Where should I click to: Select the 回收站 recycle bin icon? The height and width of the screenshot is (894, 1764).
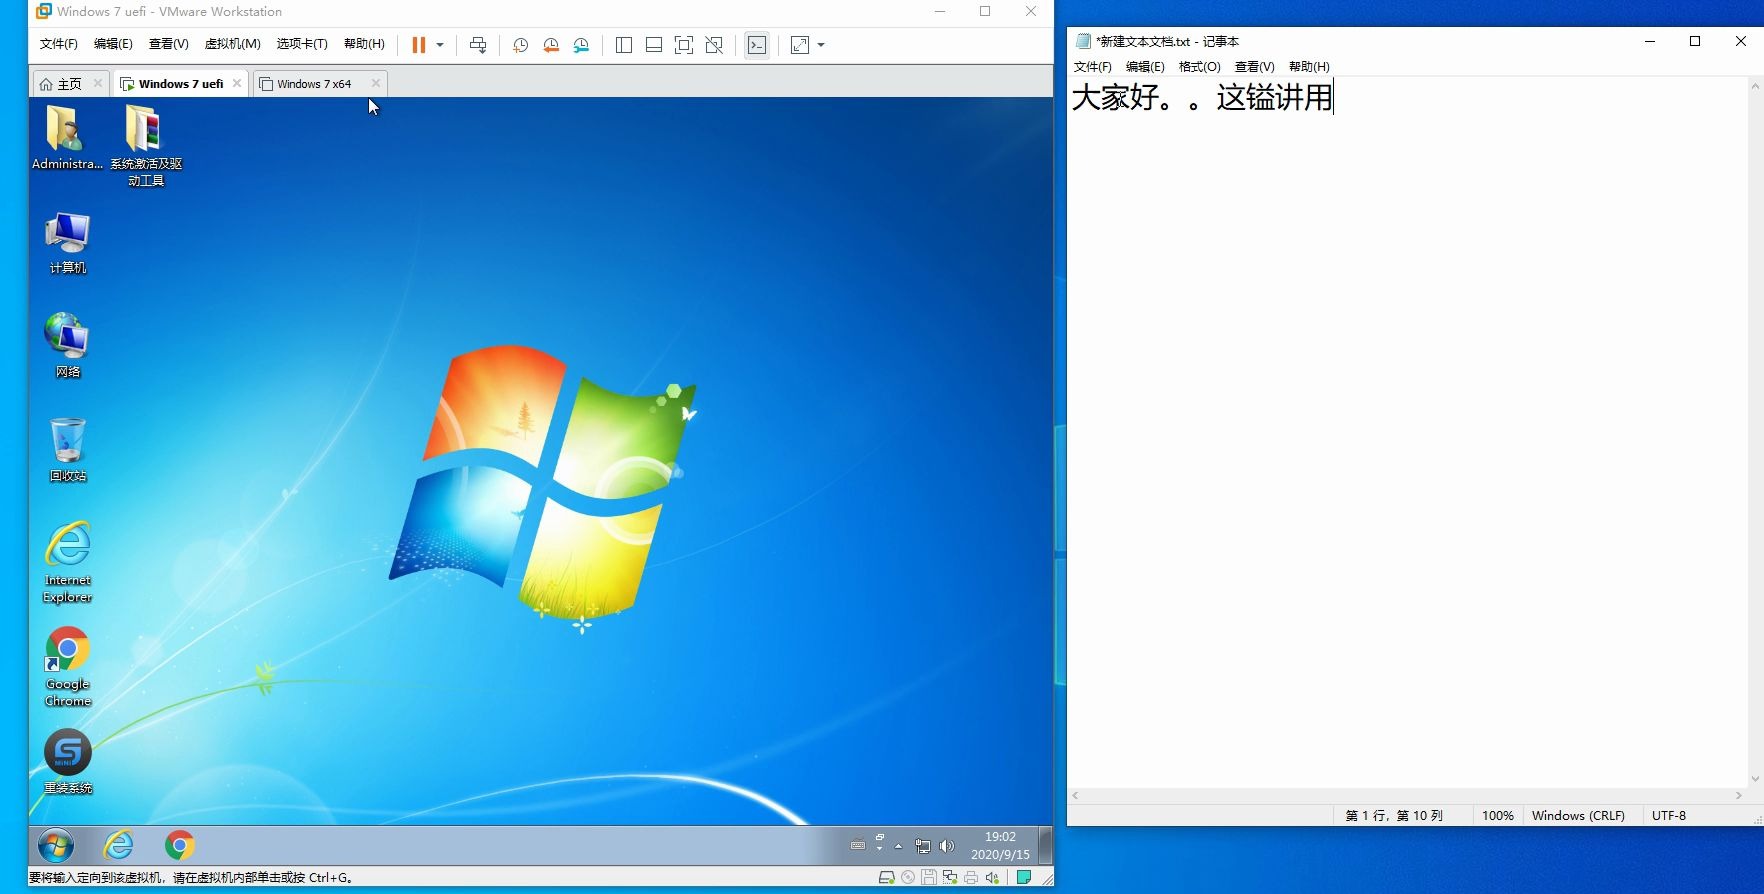(68, 450)
